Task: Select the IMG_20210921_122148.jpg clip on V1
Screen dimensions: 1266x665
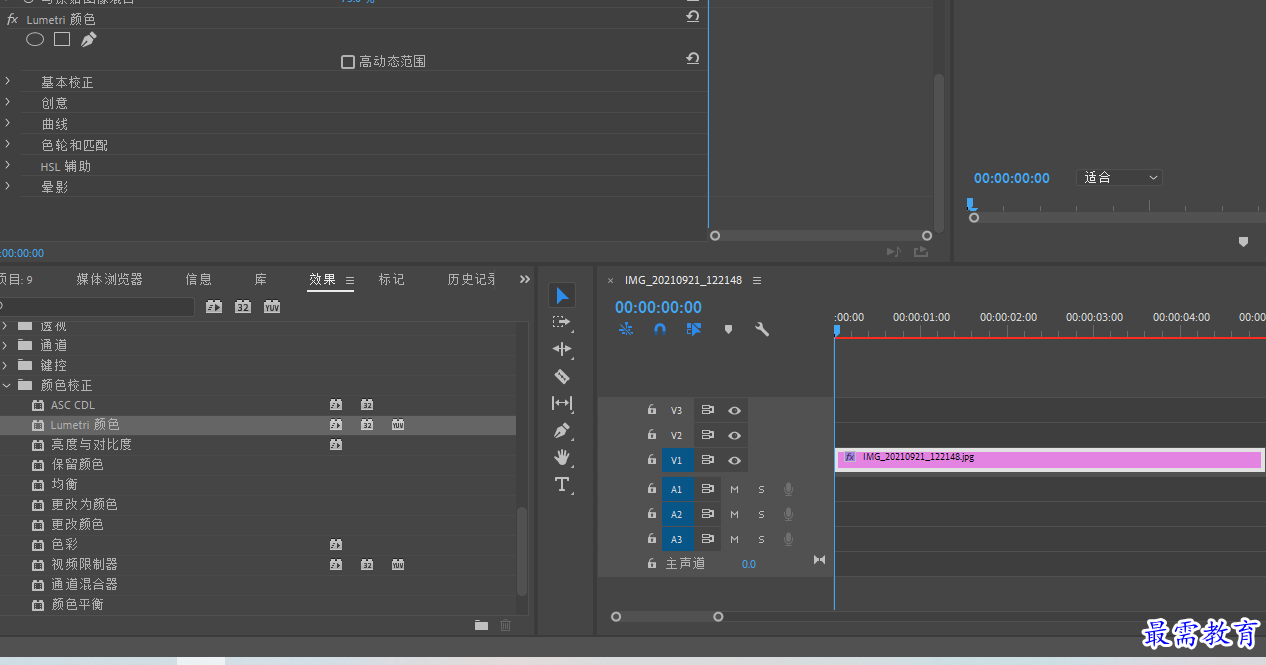Action: click(x=1050, y=460)
